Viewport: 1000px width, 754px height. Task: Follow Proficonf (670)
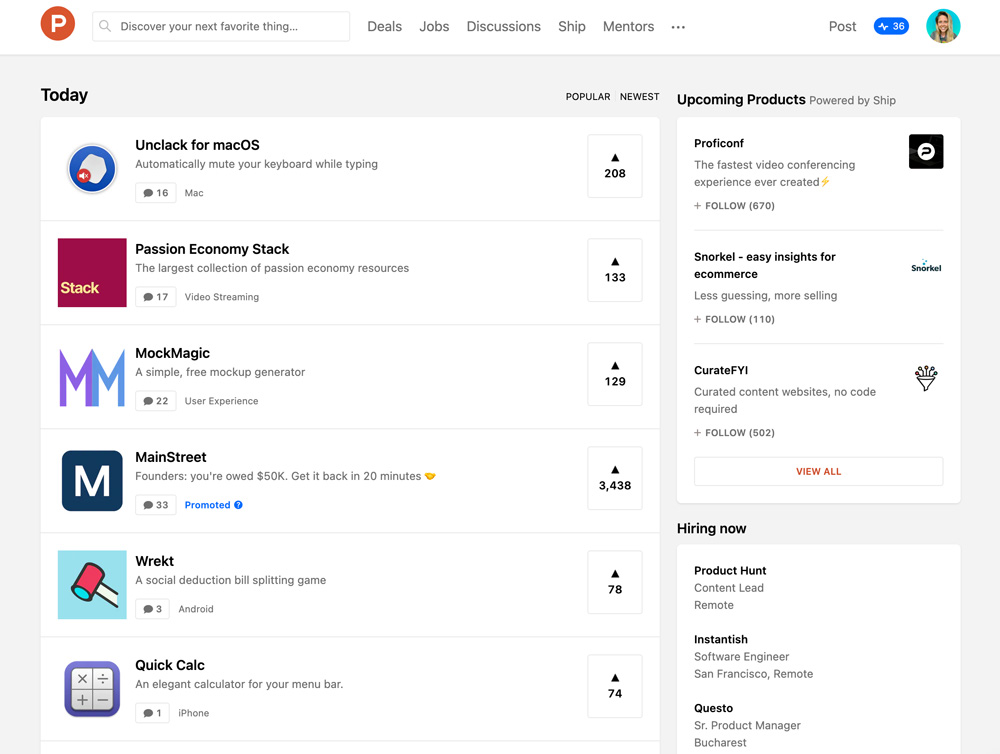[x=735, y=205]
